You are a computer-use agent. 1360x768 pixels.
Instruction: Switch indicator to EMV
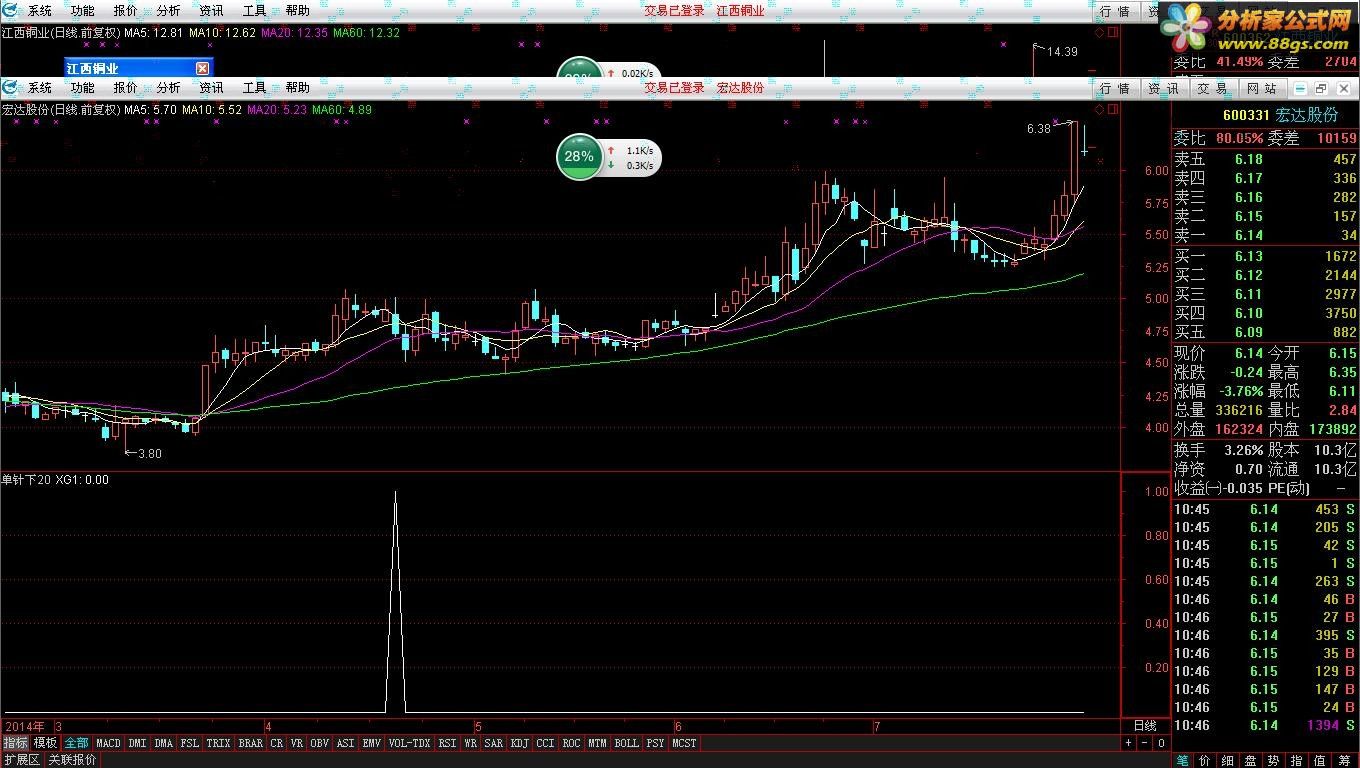[x=371, y=743]
